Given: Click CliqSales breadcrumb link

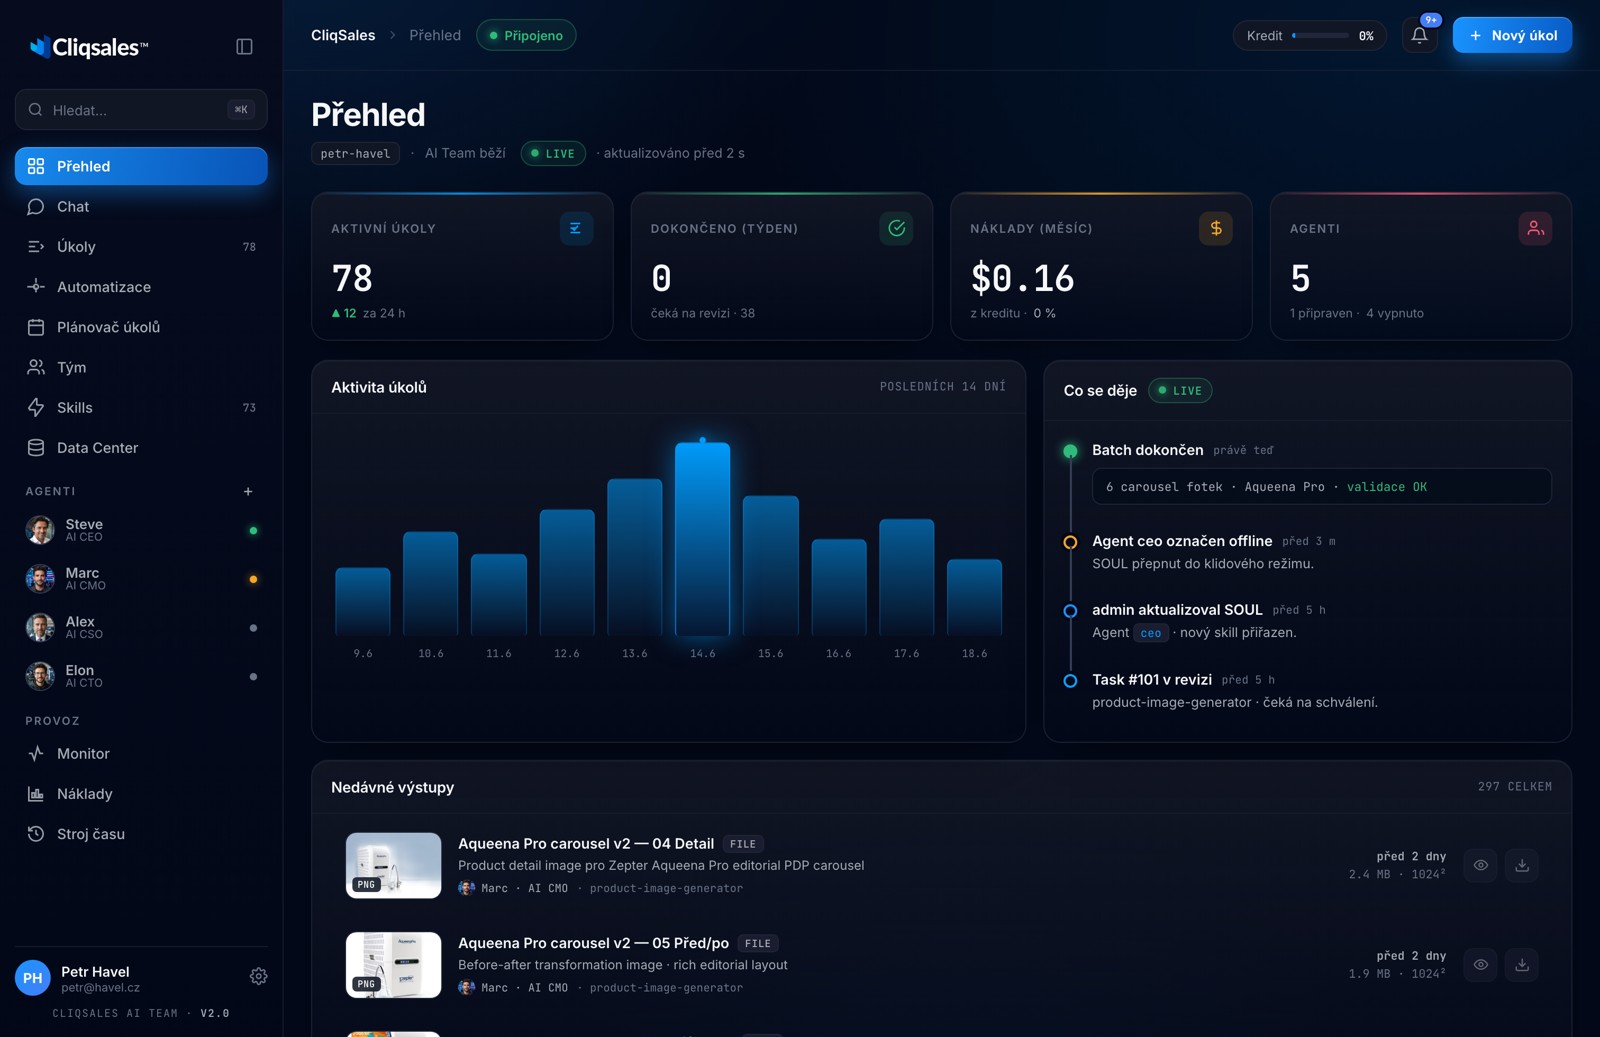Looking at the screenshot, I should click(x=343, y=35).
